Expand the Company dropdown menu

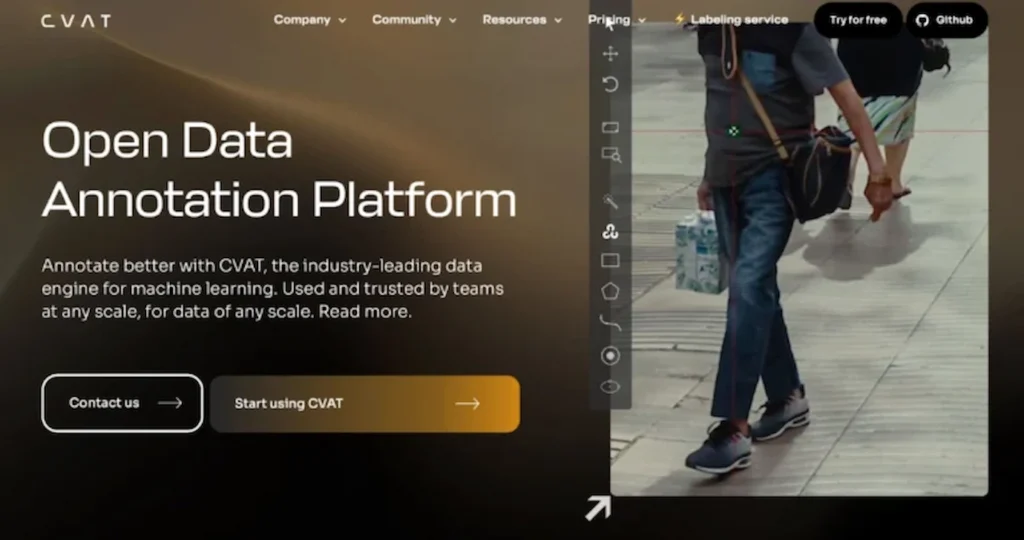coord(310,20)
